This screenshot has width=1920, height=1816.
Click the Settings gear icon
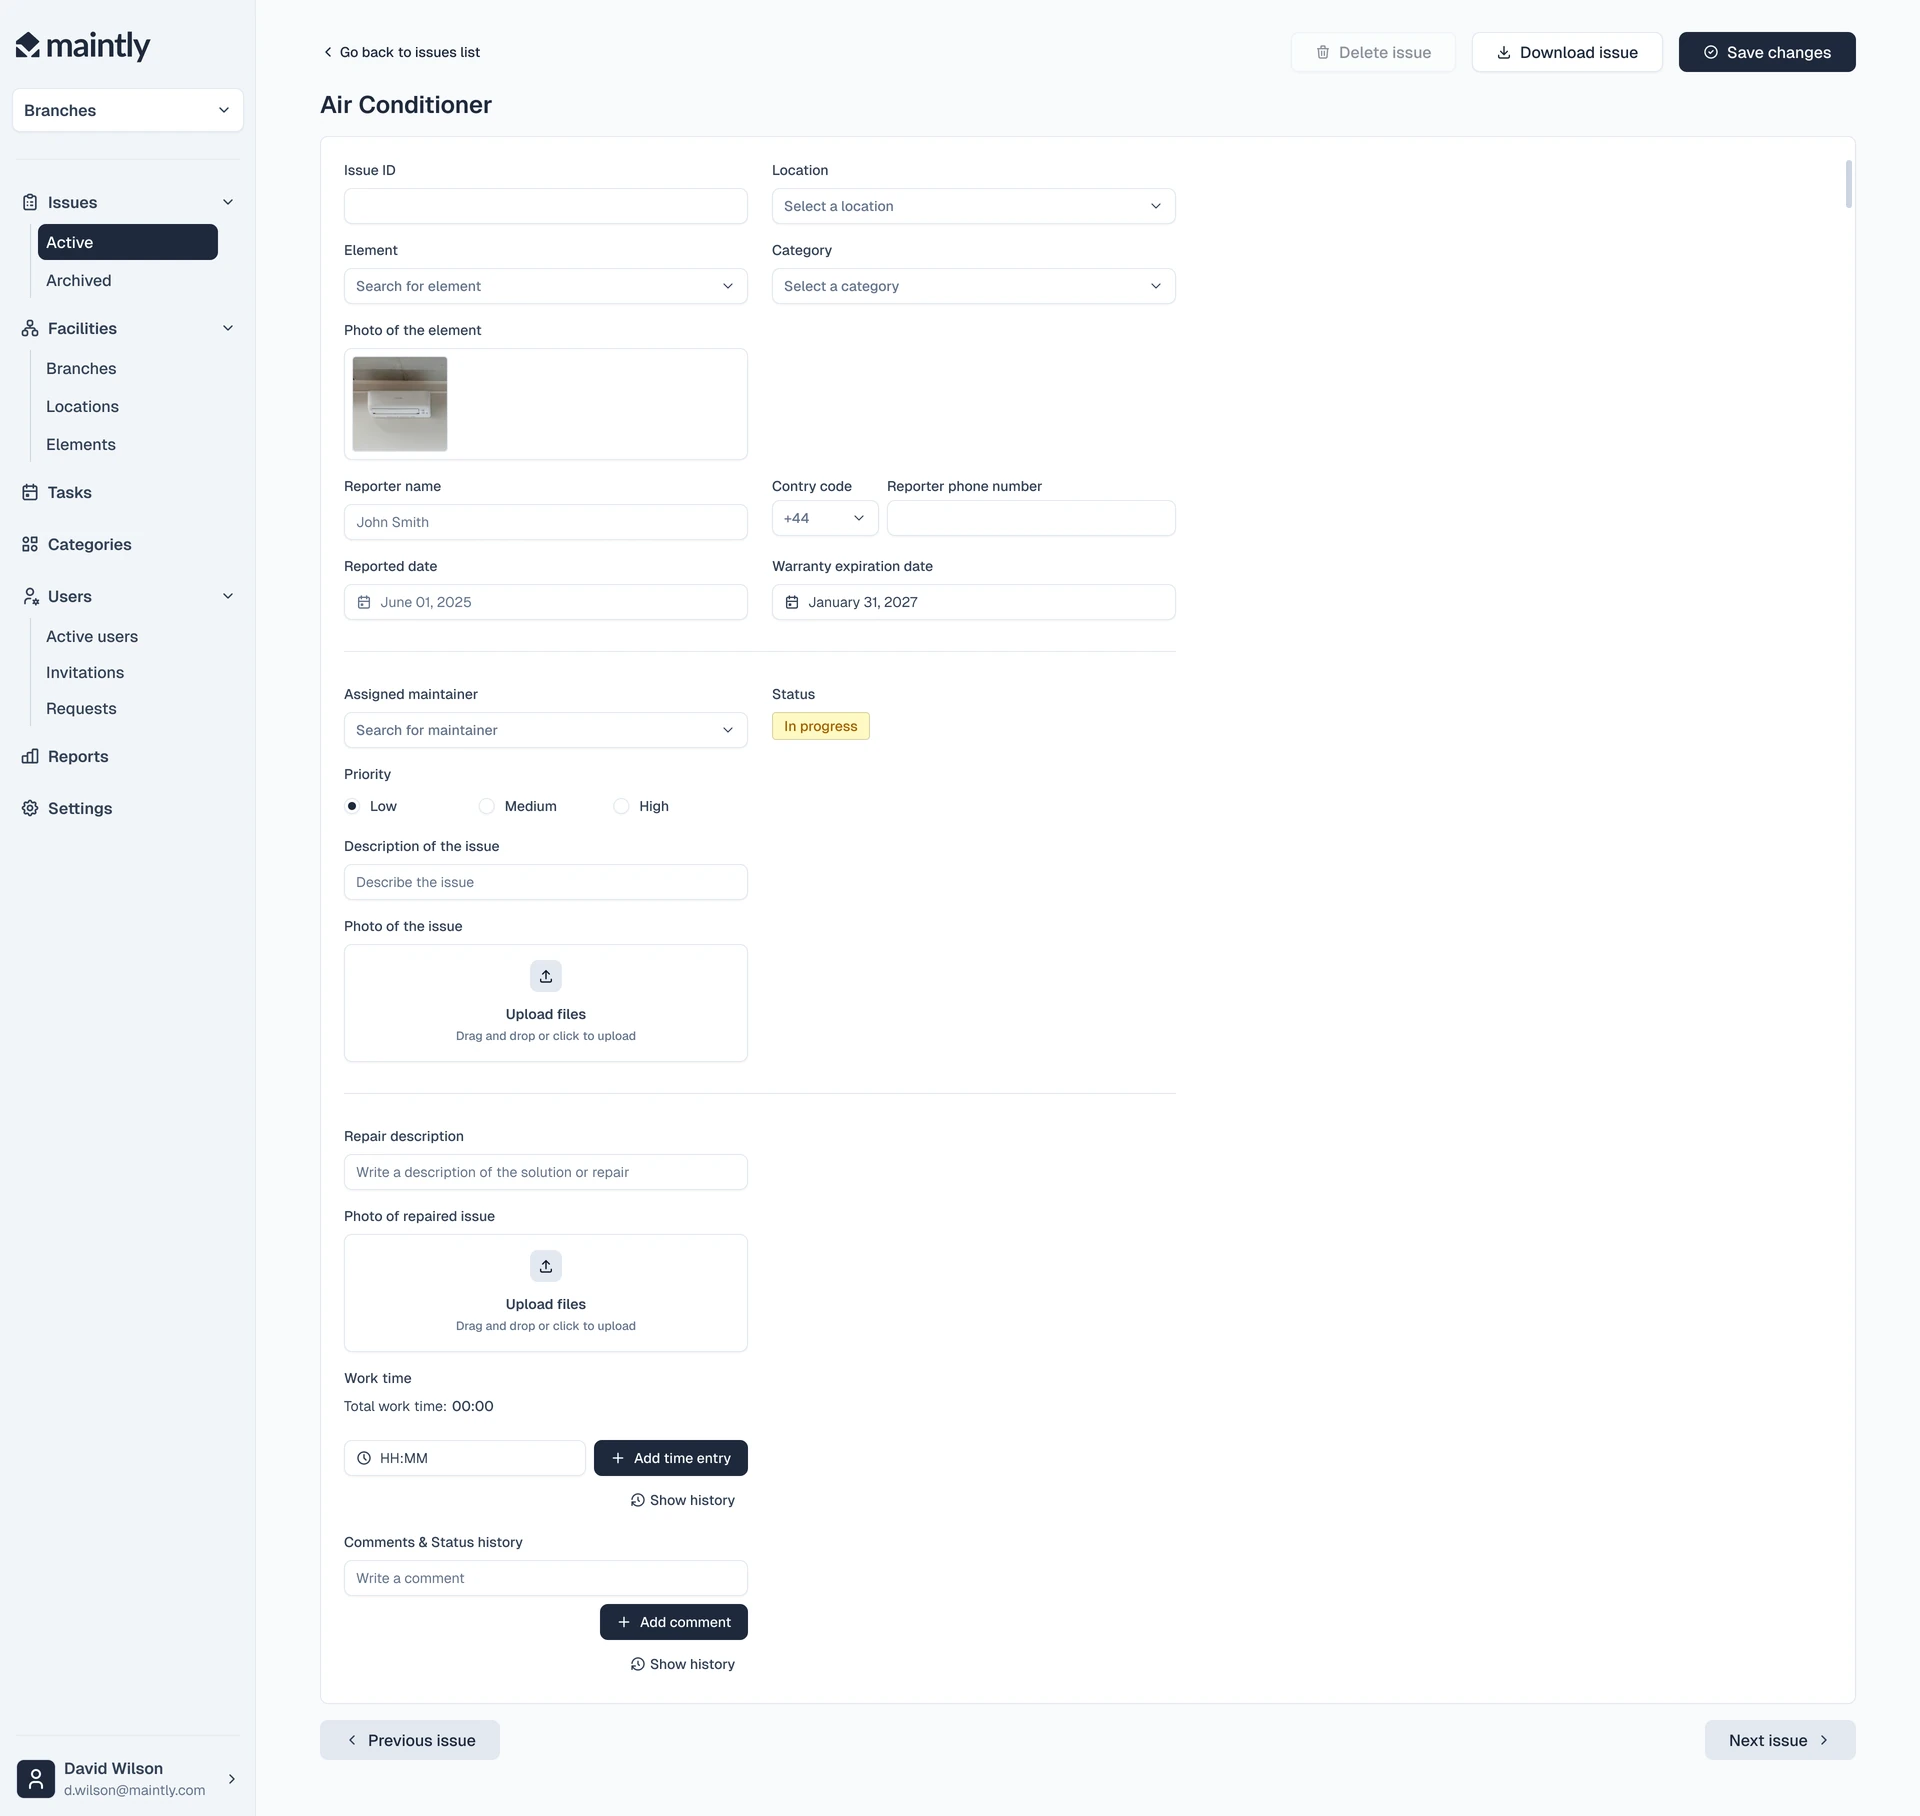click(30, 808)
